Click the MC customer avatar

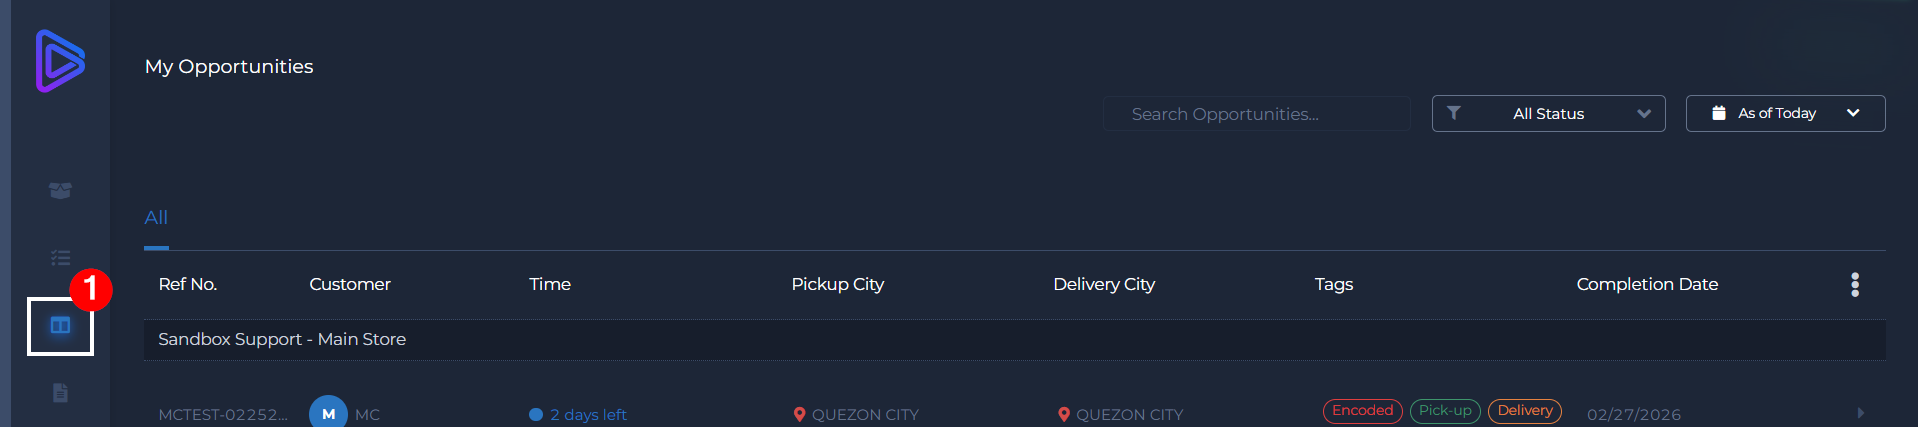click(x=328, y=413)
